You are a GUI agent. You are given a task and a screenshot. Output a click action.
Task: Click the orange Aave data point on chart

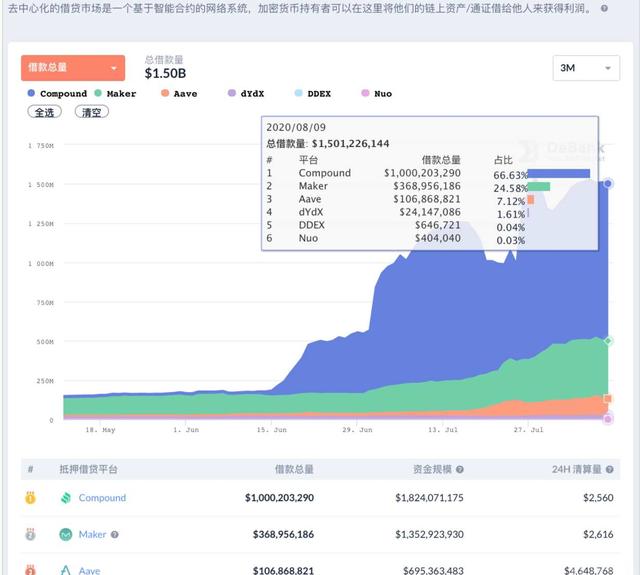coord(608,399)
